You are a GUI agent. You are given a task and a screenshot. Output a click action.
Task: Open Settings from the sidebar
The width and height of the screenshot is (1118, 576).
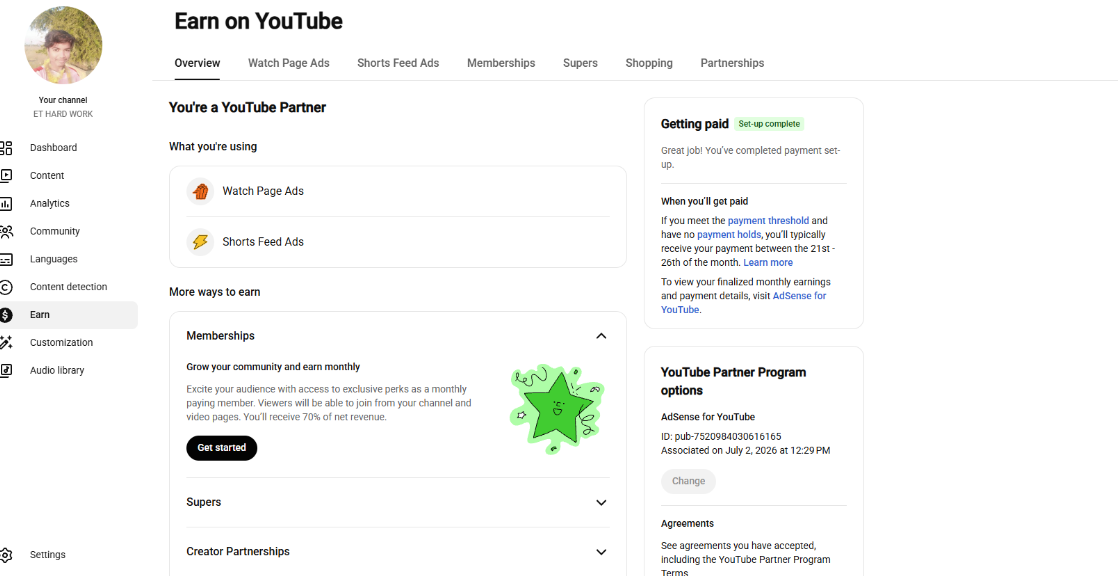(x=48, y=555)
